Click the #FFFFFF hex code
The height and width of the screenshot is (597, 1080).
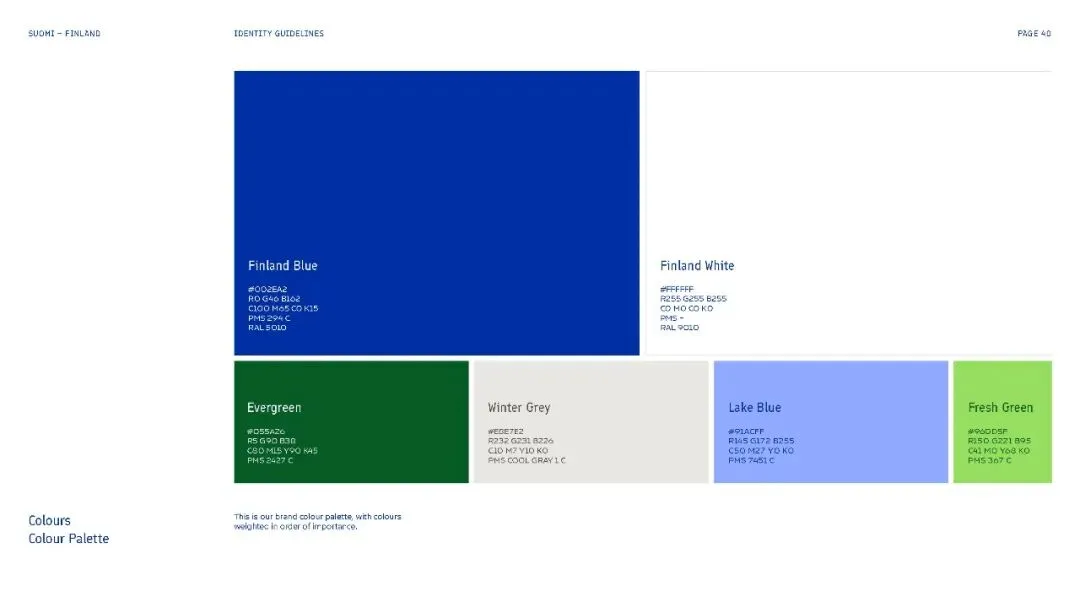pos(677,289)
